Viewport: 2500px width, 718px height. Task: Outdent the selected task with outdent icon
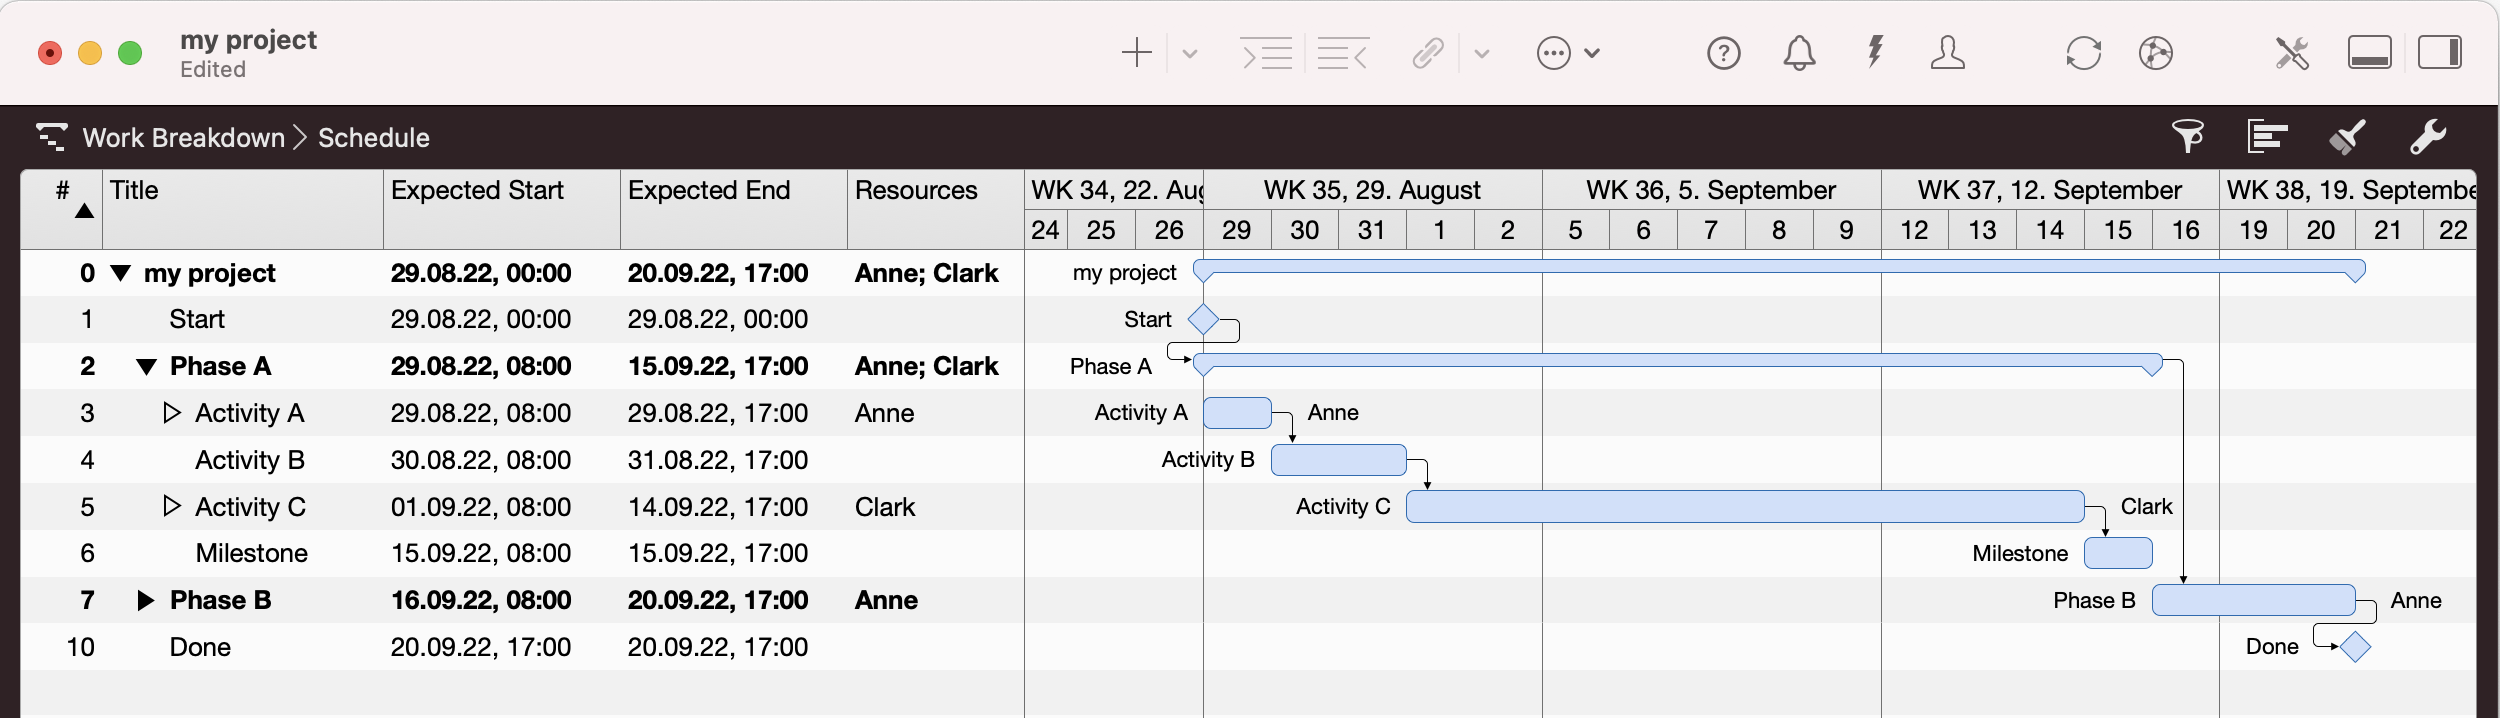(1342, 53)
